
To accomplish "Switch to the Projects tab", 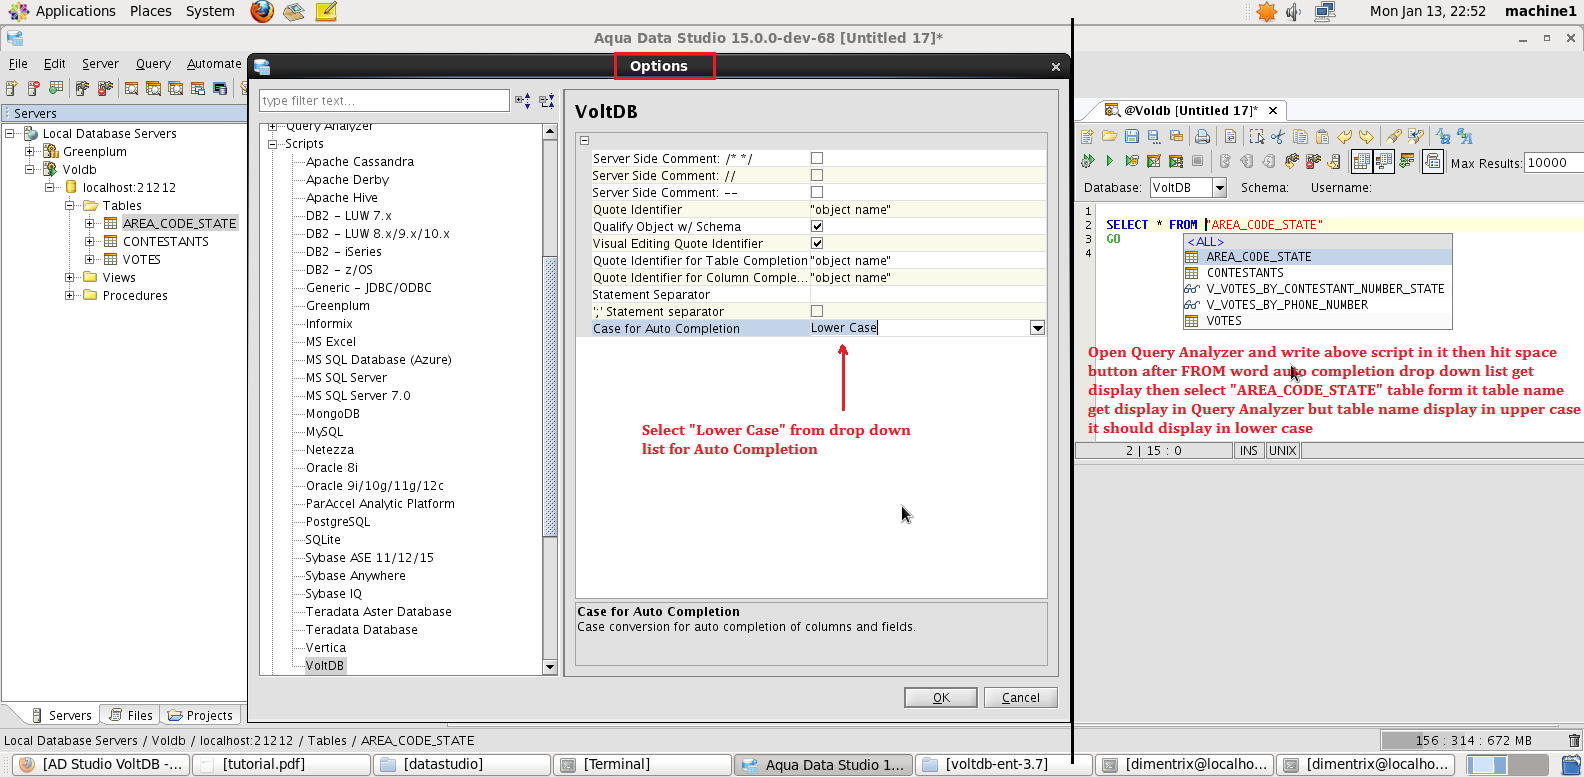I will 200,715.
